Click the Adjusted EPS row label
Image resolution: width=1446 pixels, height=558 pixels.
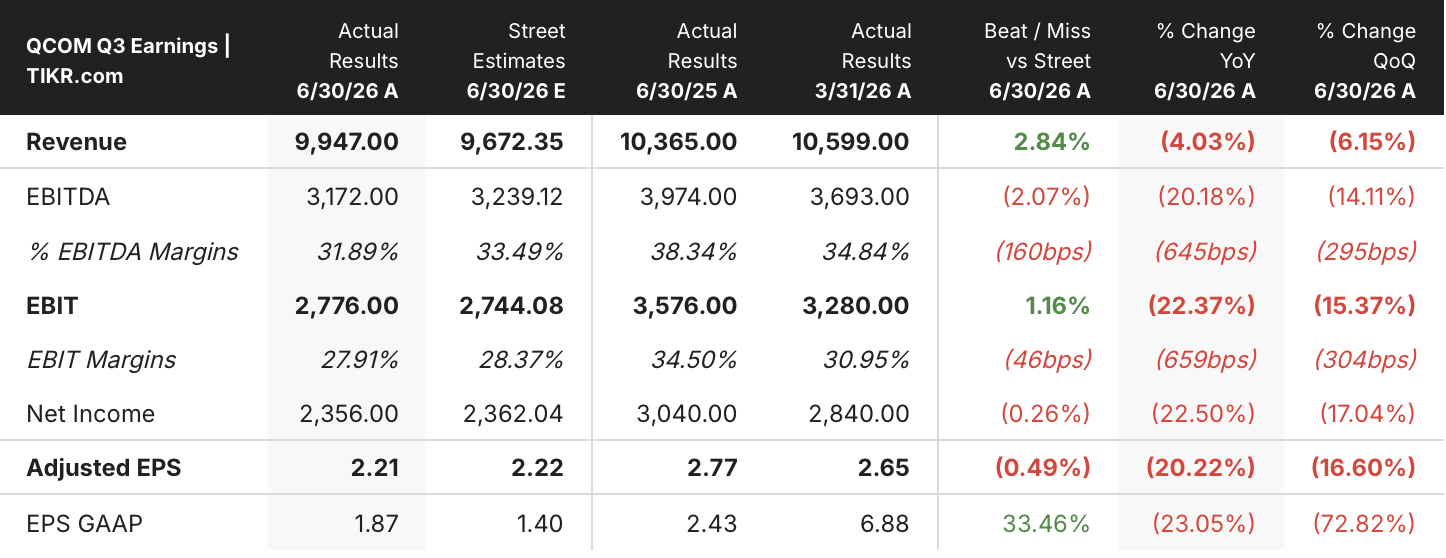click(104, 468)
